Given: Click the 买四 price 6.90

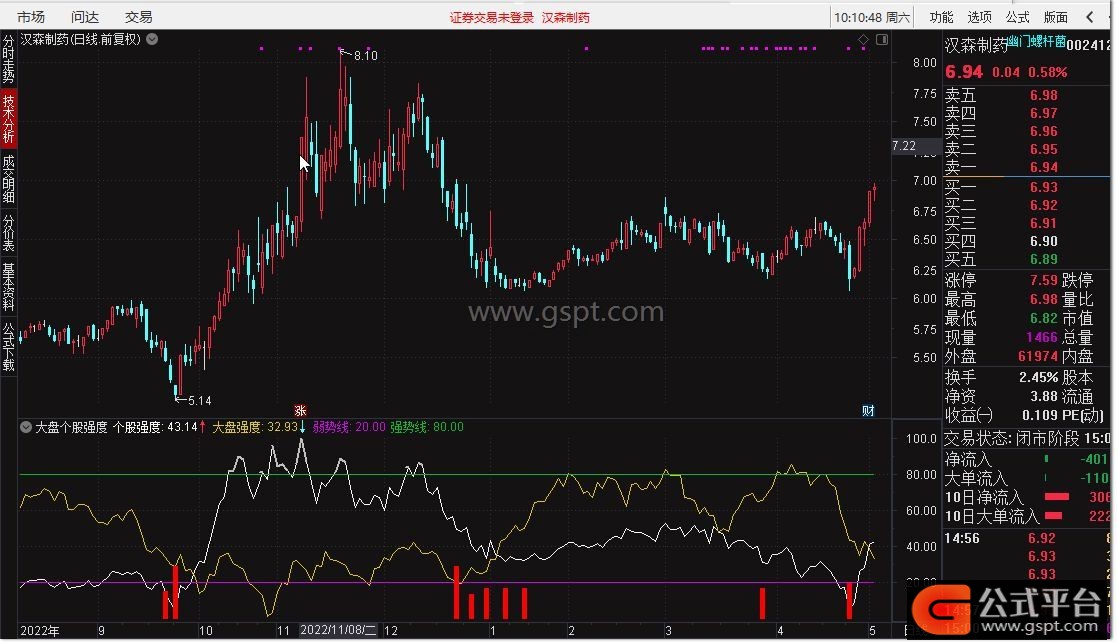Looking at the screenshot, I should [x=1044, y=241].
